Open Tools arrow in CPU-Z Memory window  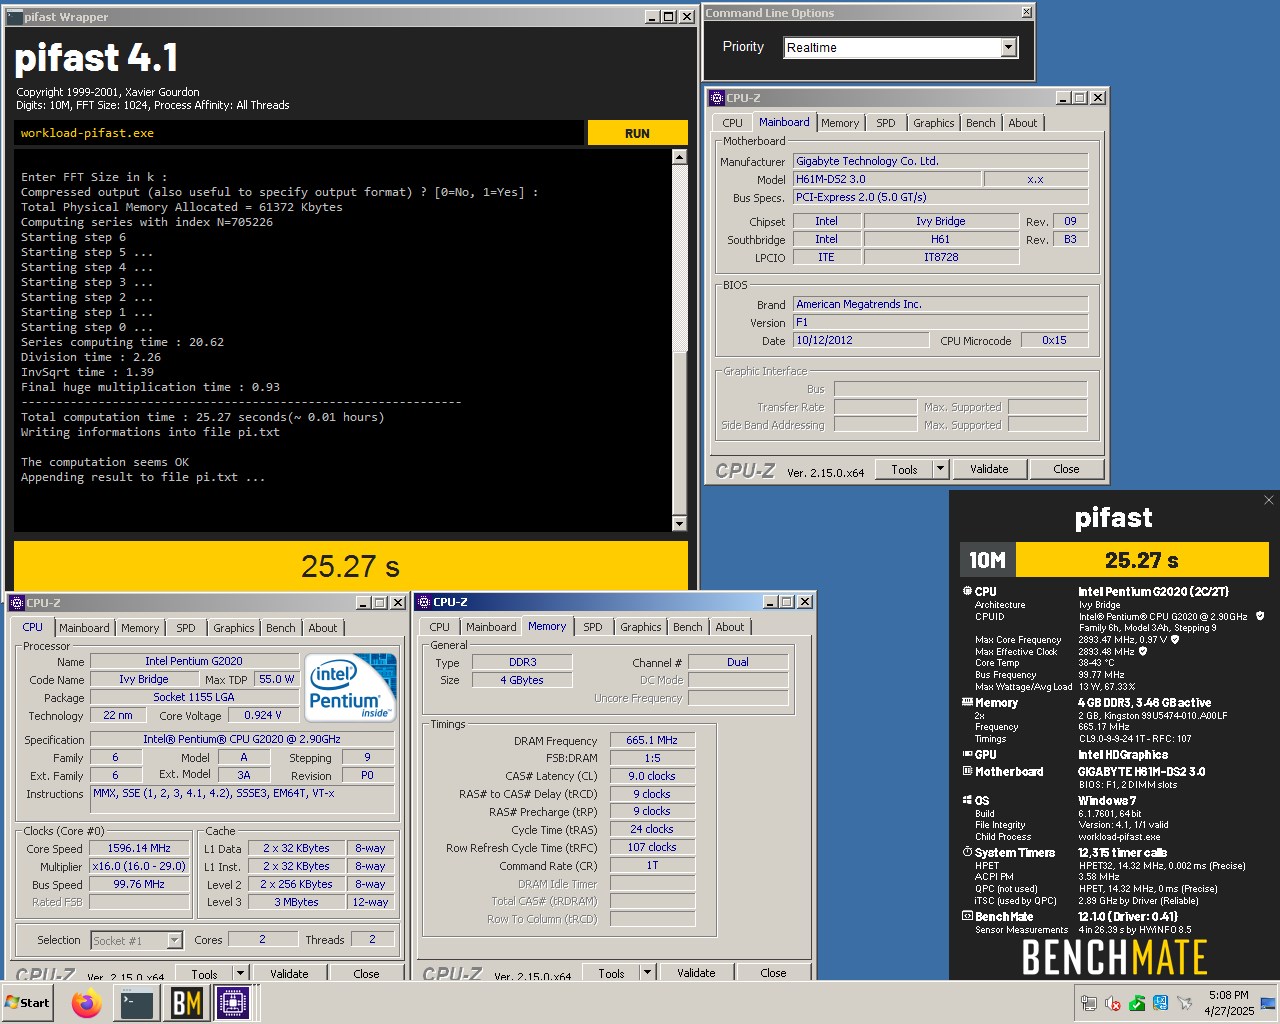pos(647,973)
